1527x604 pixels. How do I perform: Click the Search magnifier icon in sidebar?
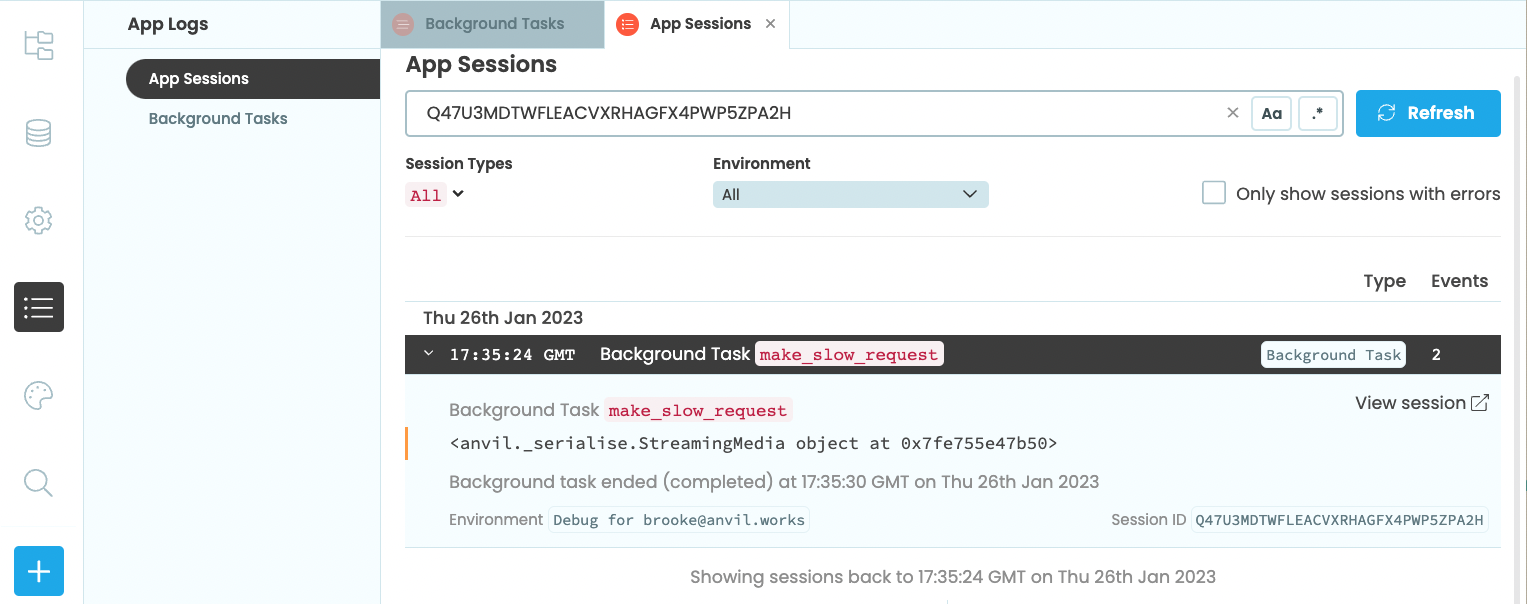coord(39,483)
